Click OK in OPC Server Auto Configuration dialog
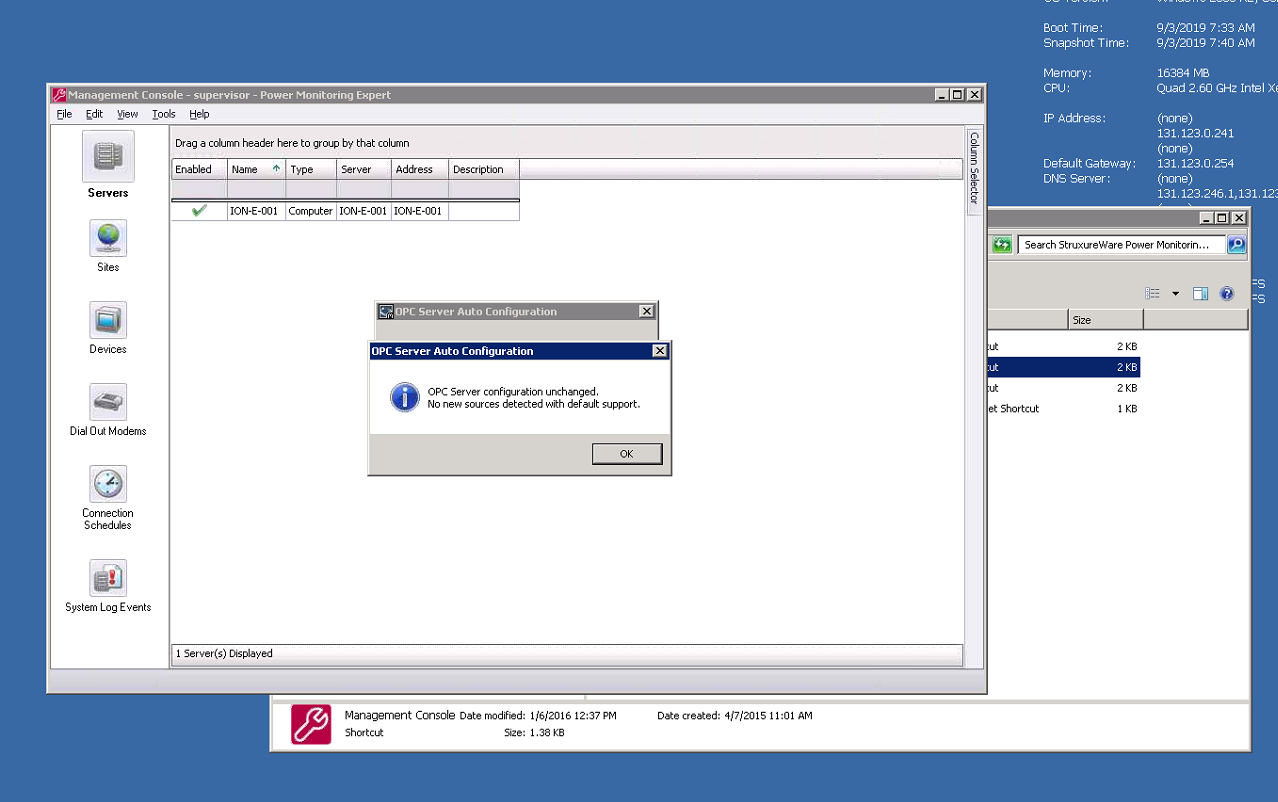This screenshot has width=1278, height=802. tap(627, 454)
